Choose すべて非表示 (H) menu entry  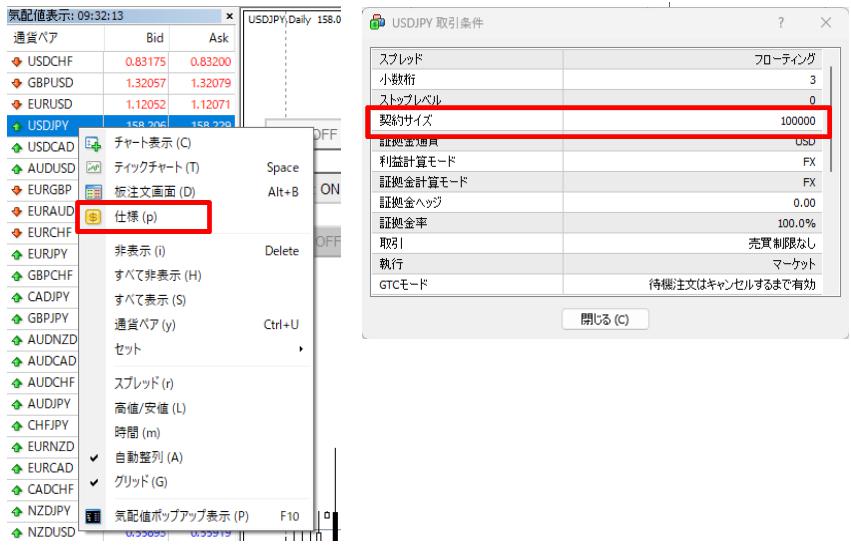click(196, 276)
